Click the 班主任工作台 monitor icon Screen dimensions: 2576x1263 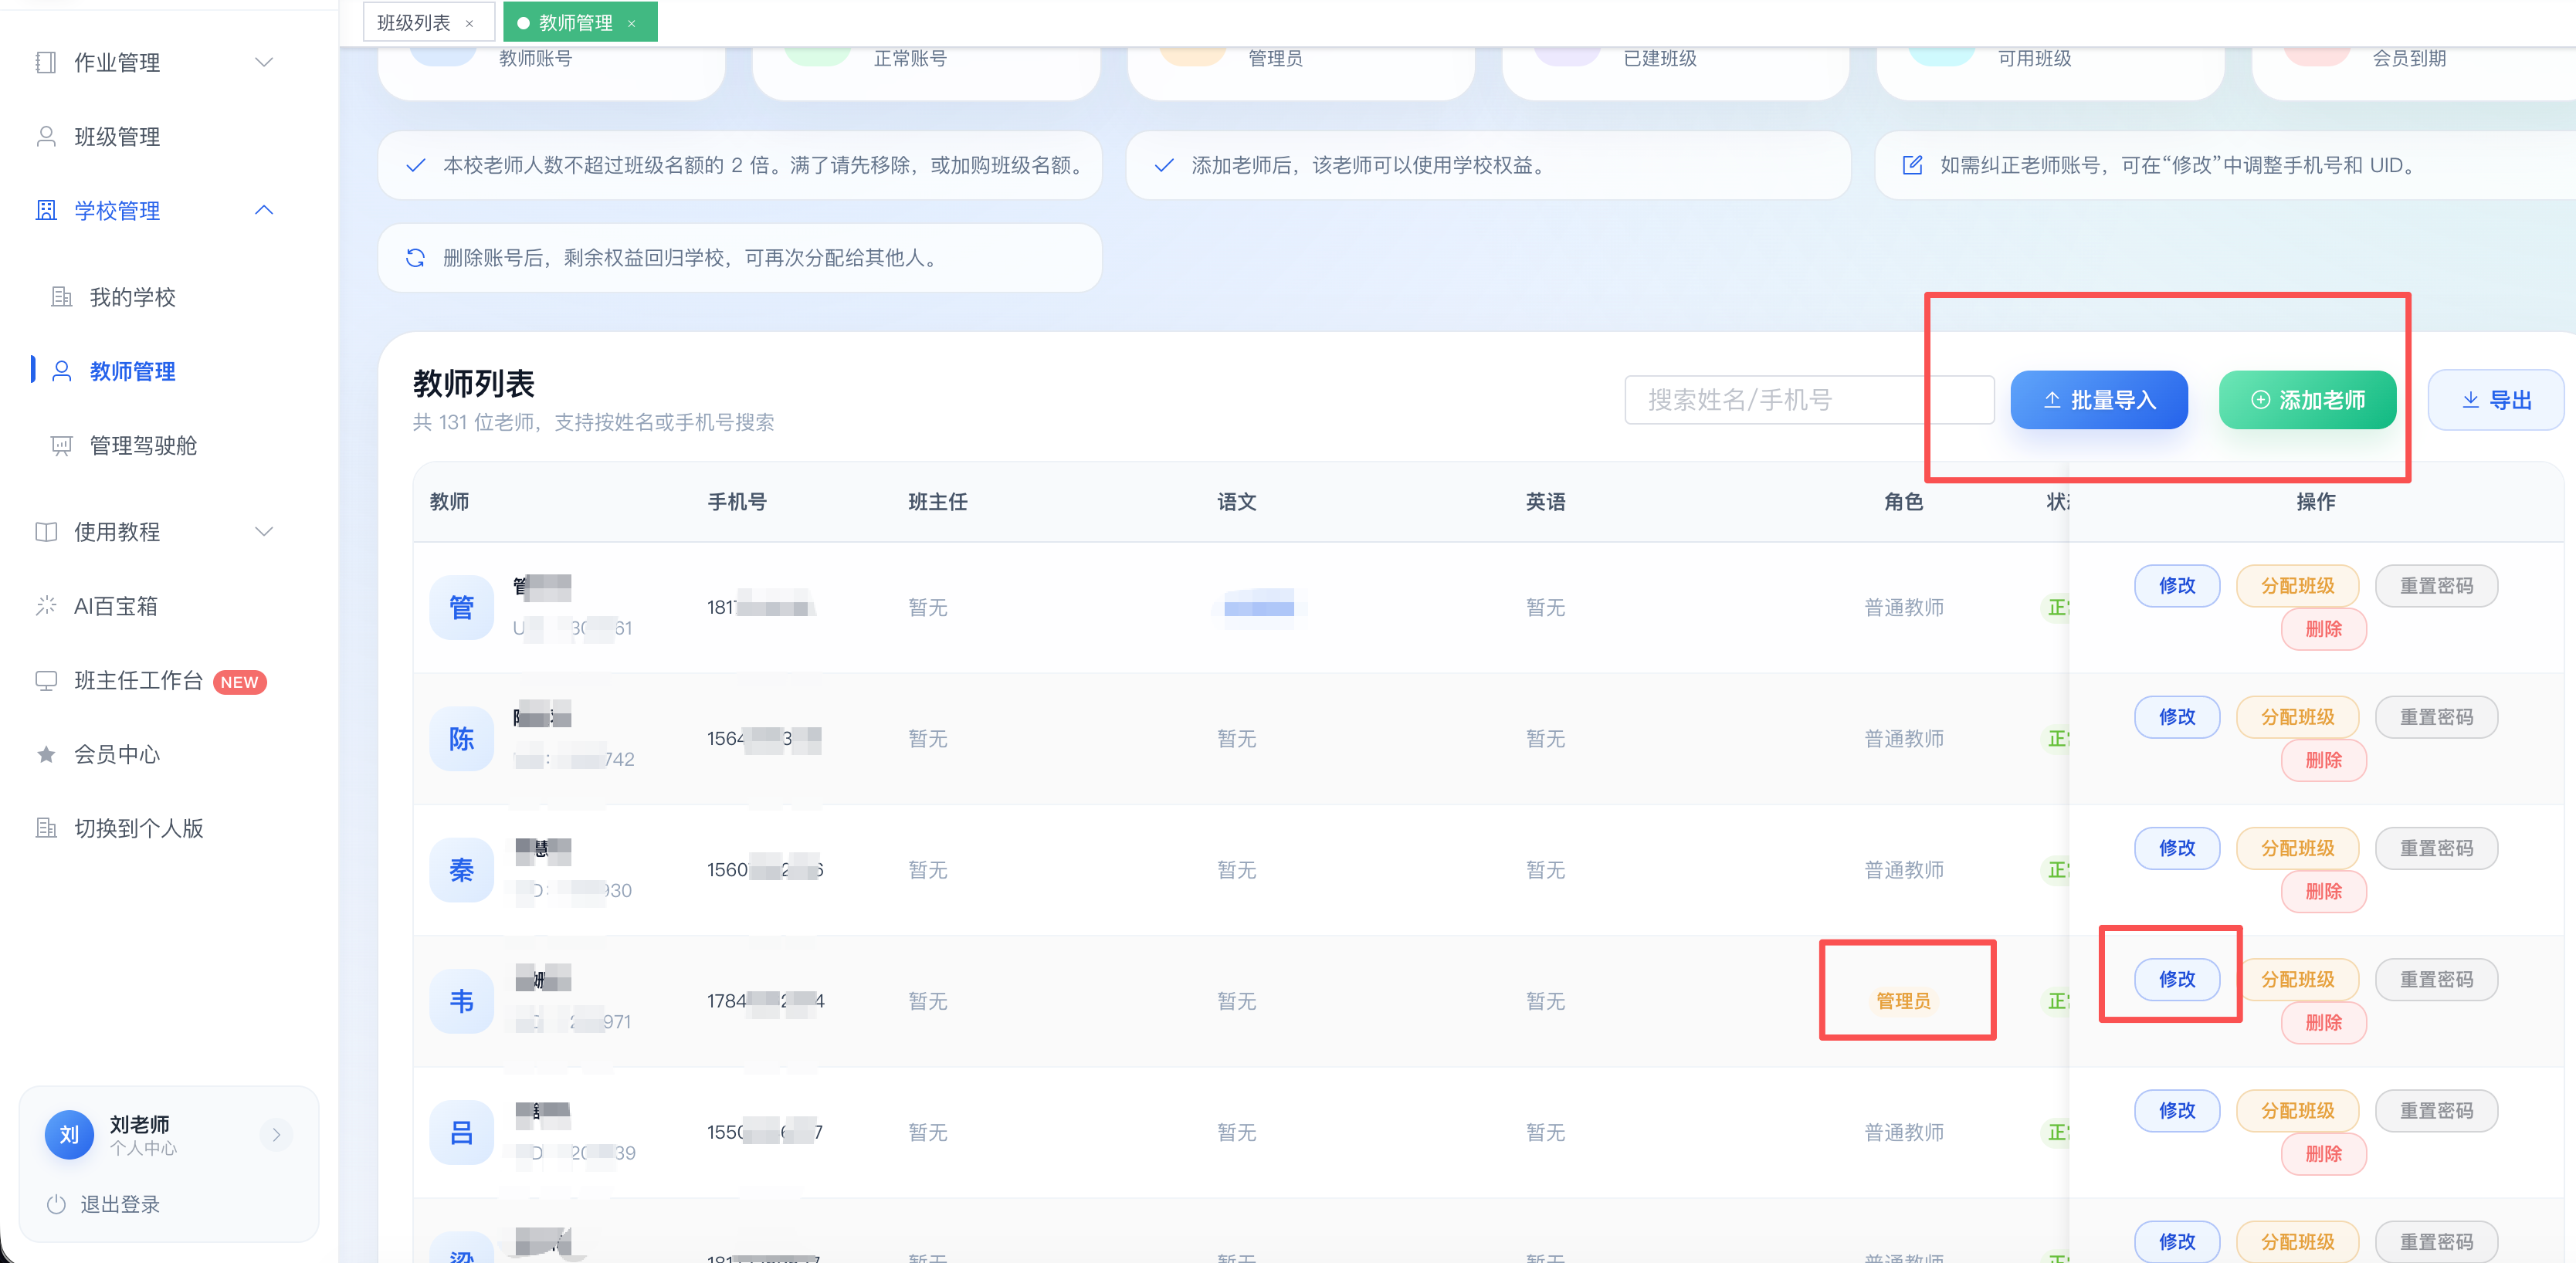tap(46, 681)
